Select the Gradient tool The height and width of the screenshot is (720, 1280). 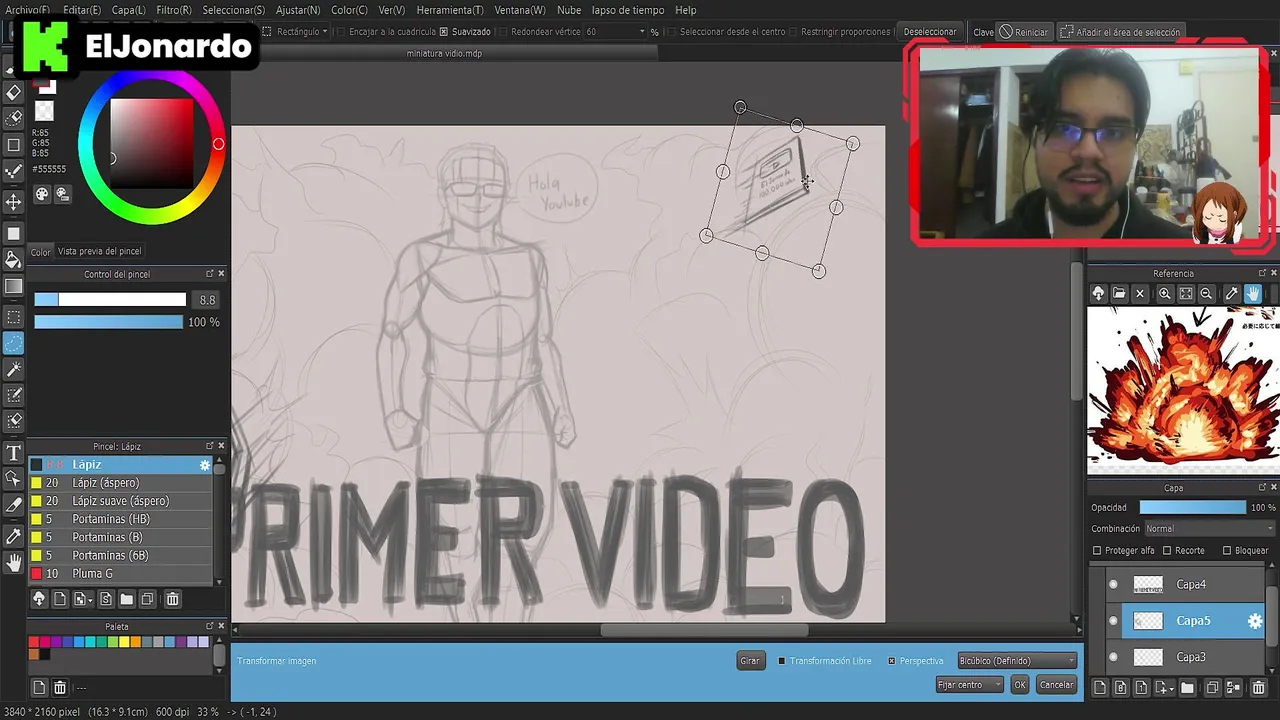point(14,287)
